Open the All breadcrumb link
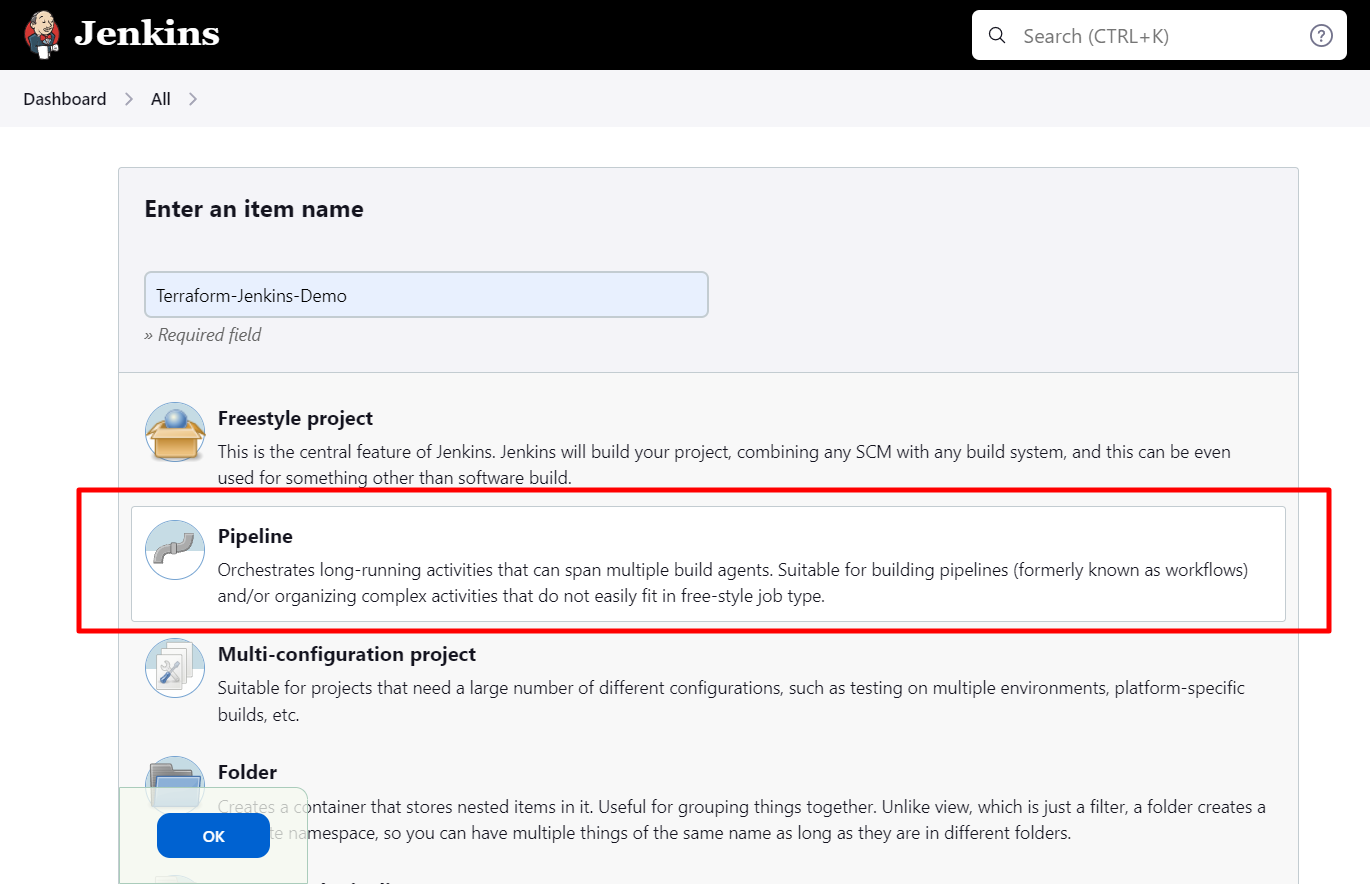The image size is (1370, 890). [161, 99]
